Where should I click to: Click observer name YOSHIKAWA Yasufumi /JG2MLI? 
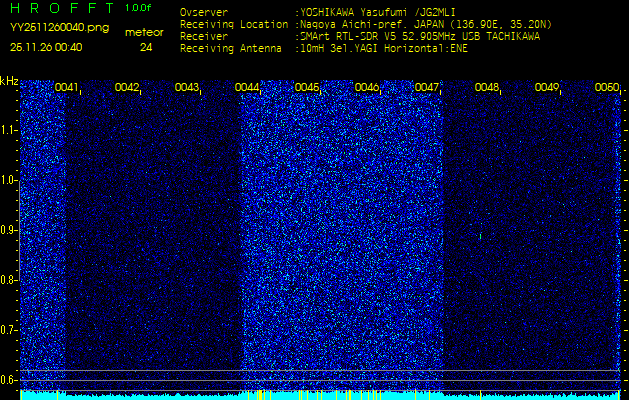coord(377,13)
